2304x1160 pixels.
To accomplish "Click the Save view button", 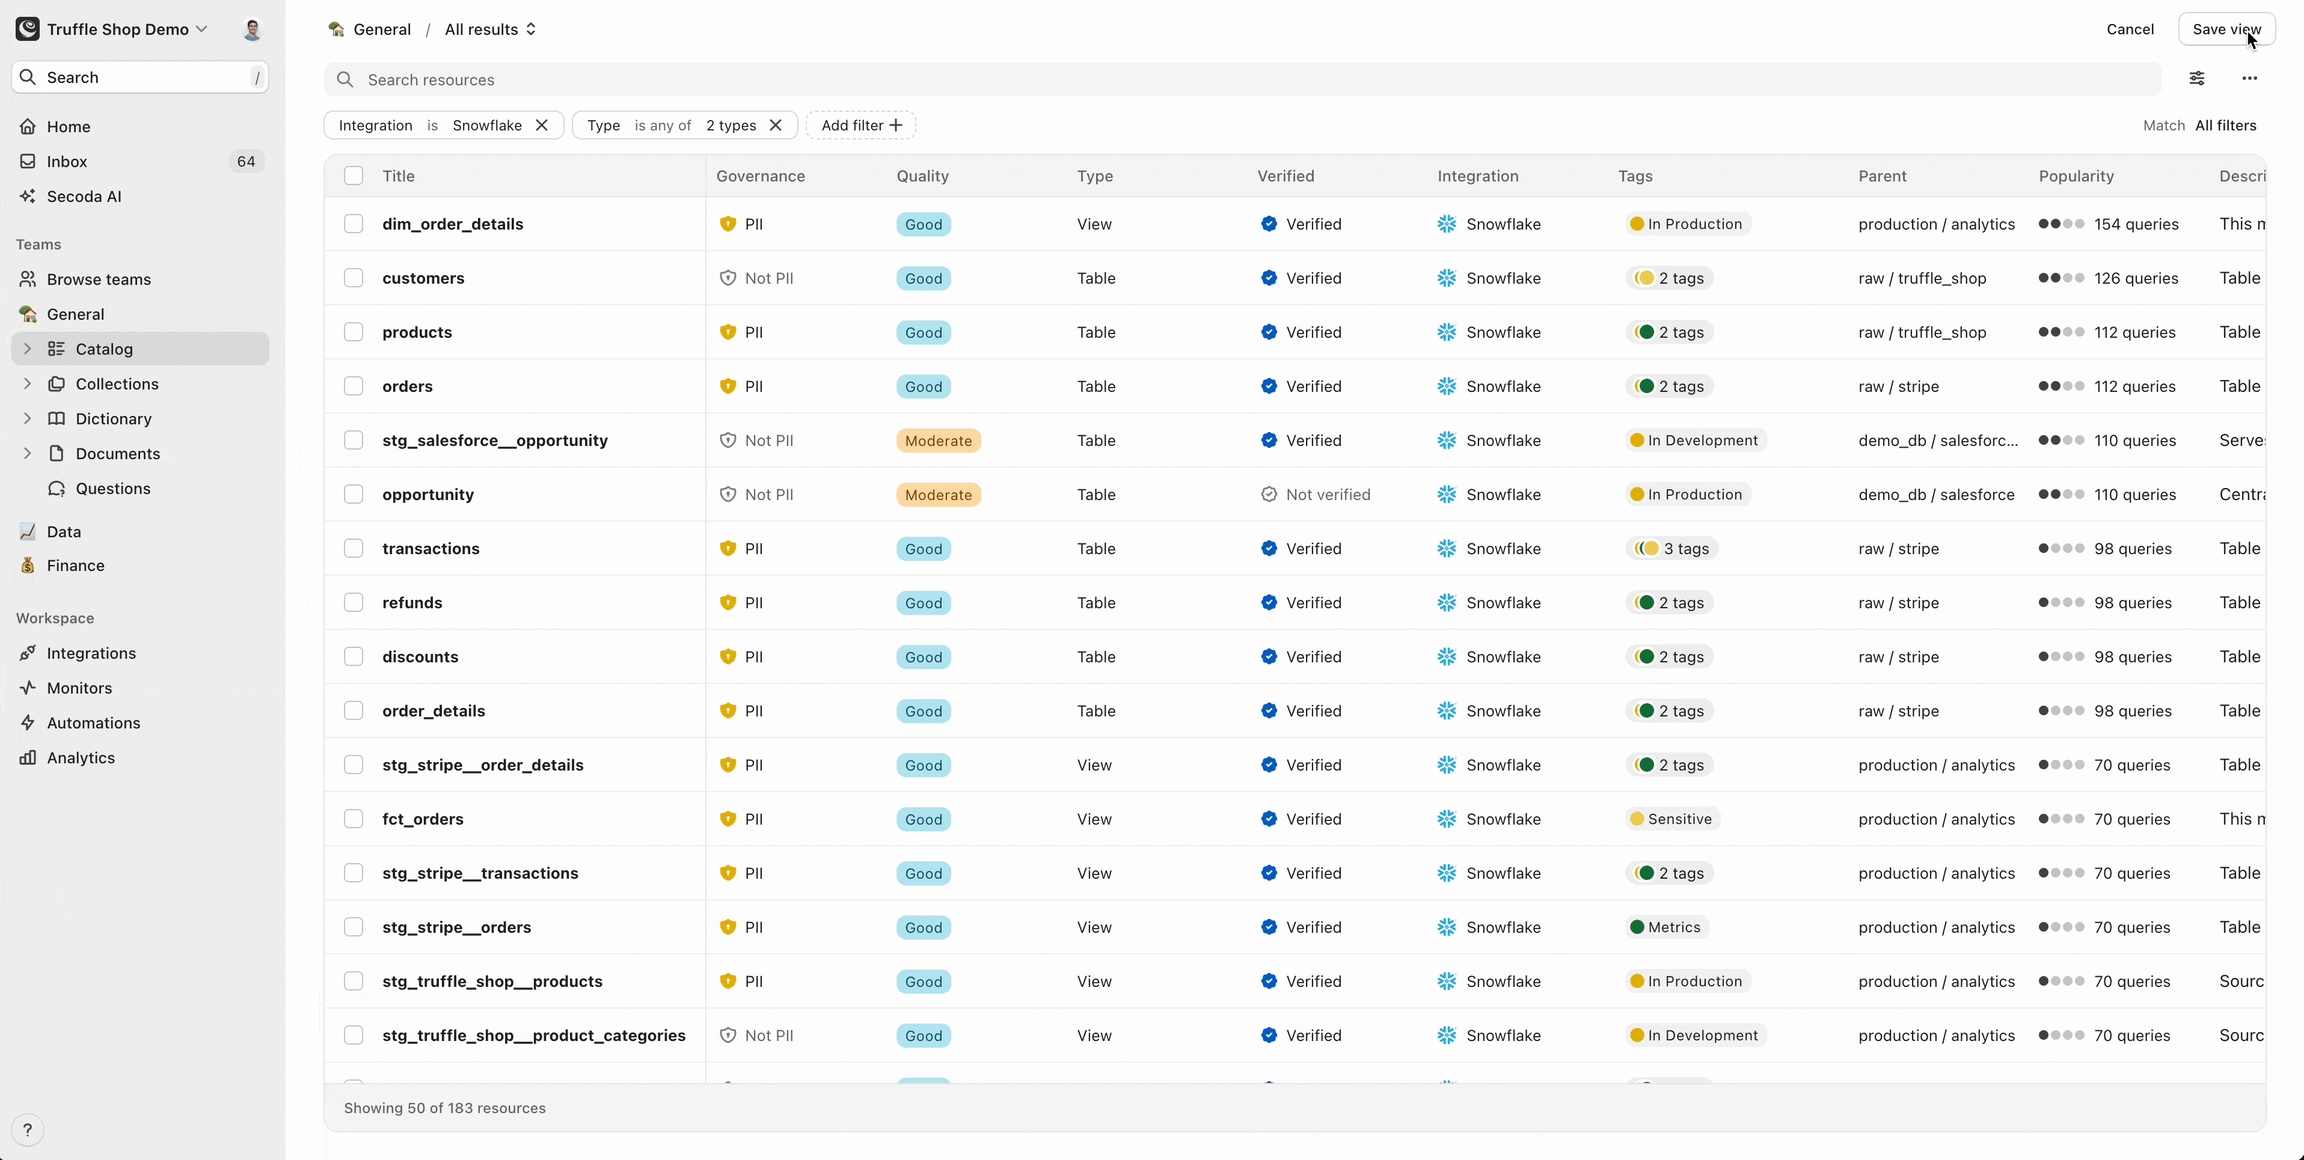I will click(2226, 29).
